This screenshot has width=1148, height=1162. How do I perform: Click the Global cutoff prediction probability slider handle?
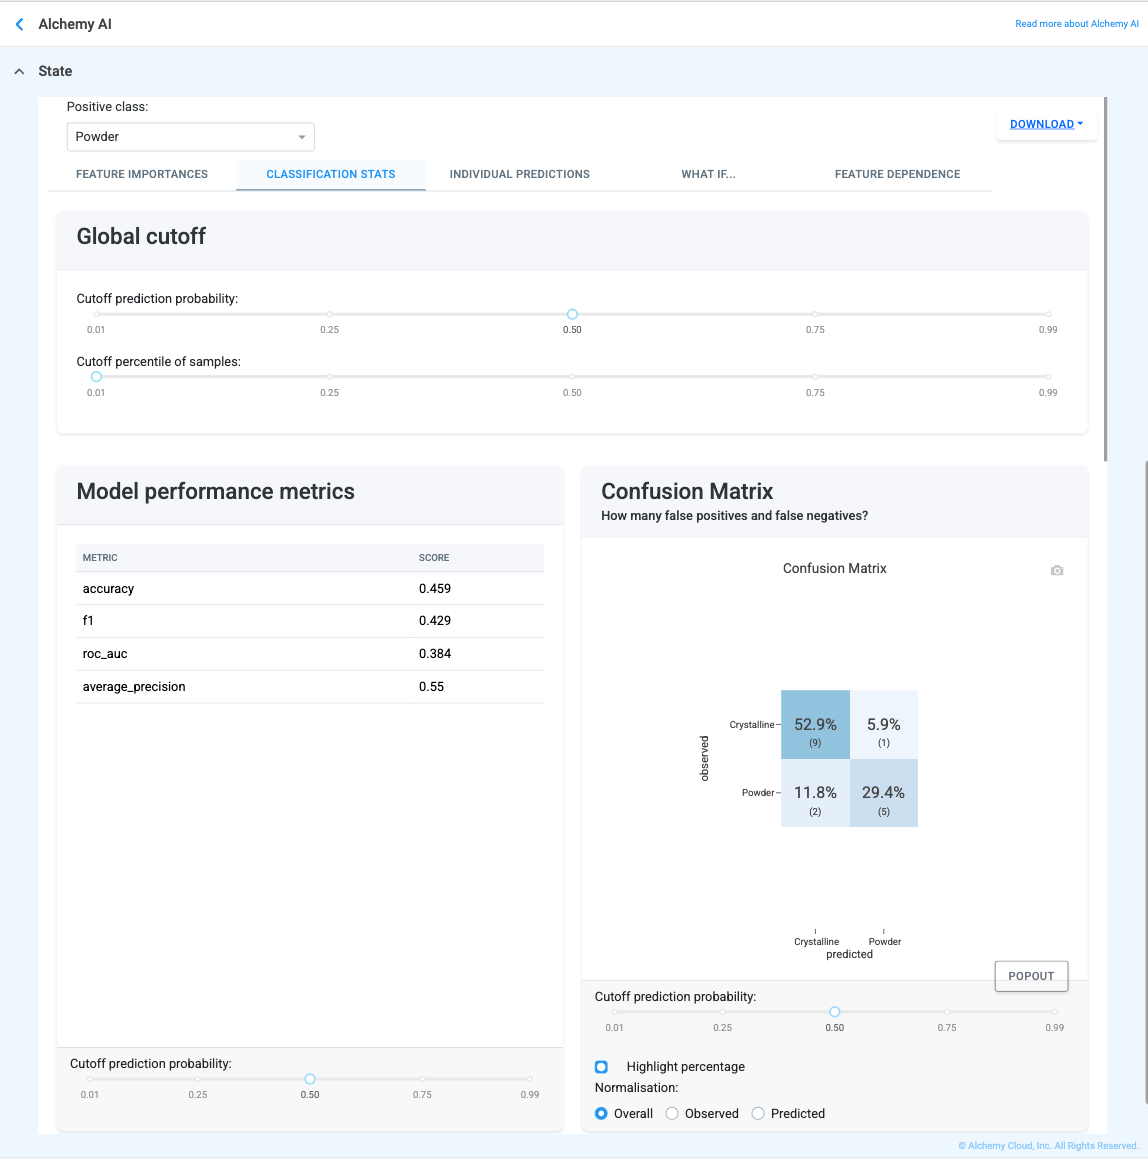click(x=572, y=314)
